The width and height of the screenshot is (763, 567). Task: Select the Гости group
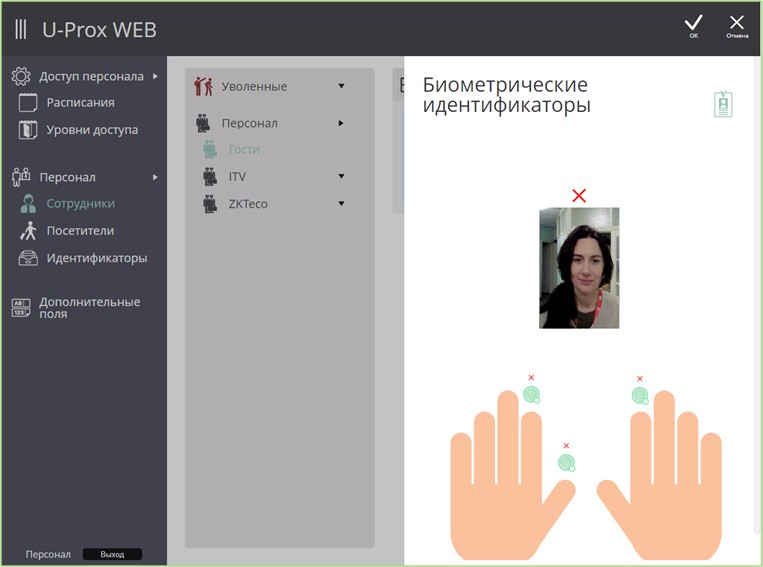[244, 149]
